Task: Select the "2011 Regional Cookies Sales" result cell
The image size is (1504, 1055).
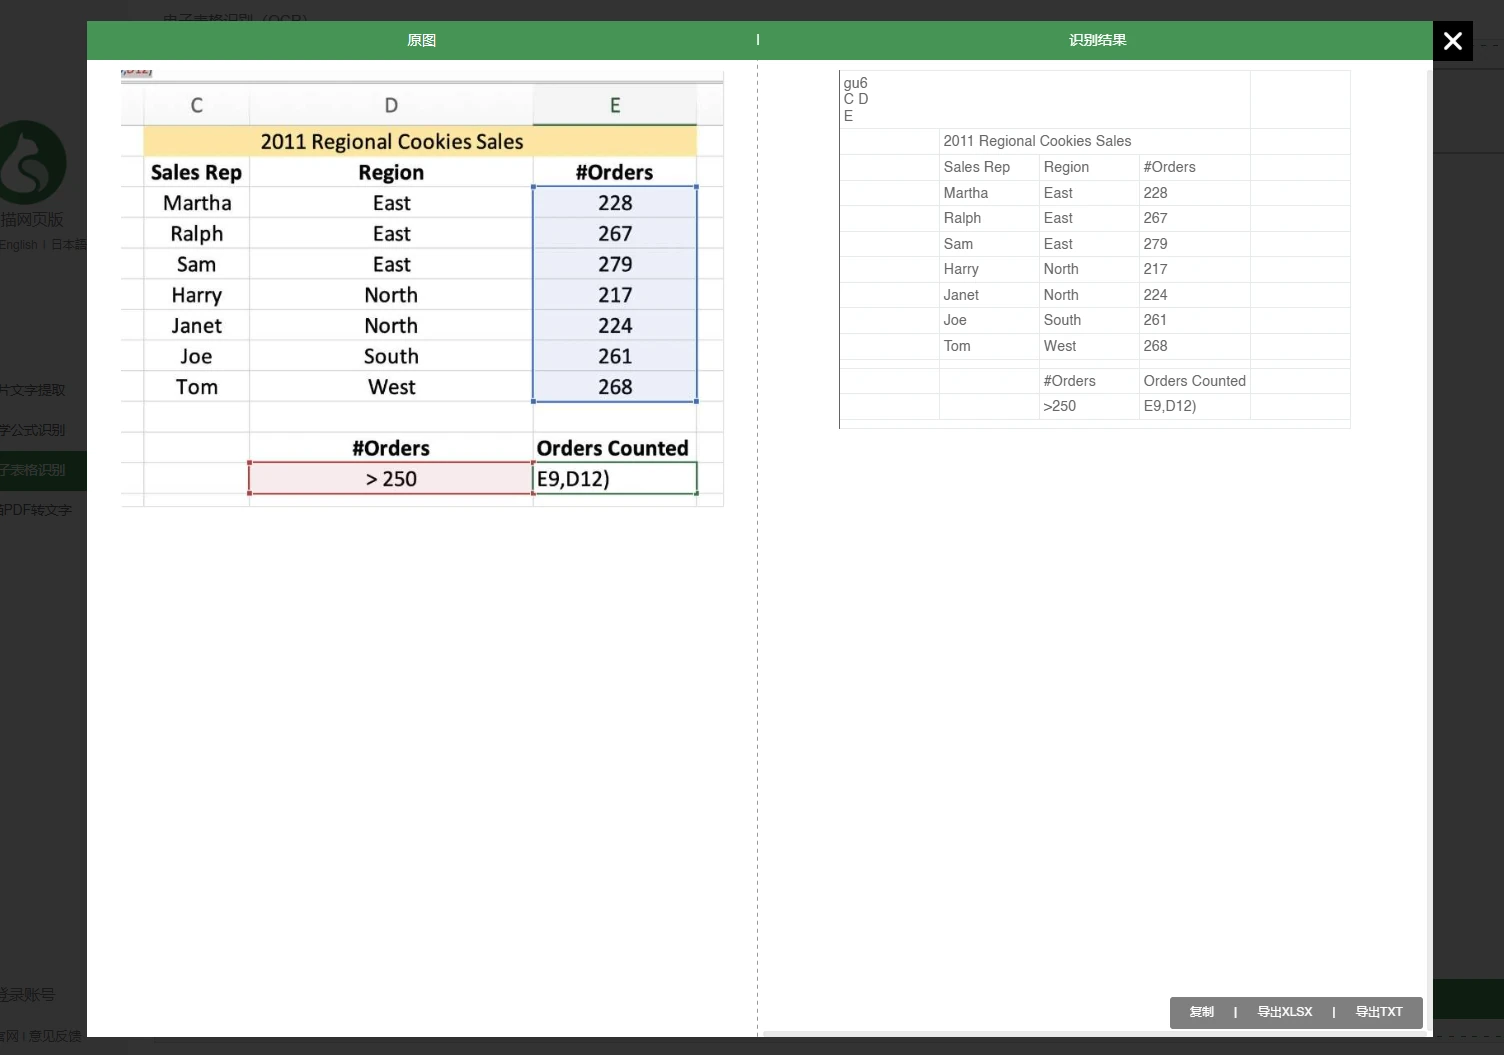Action: [1037, 141]
